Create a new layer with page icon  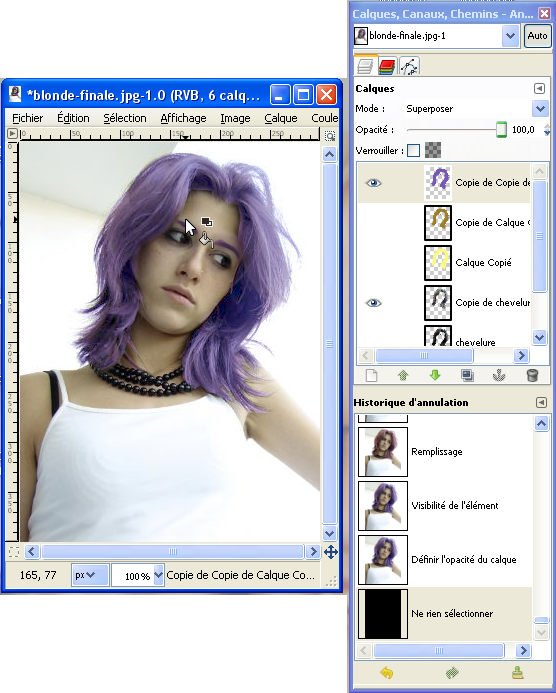coord(372,376)
